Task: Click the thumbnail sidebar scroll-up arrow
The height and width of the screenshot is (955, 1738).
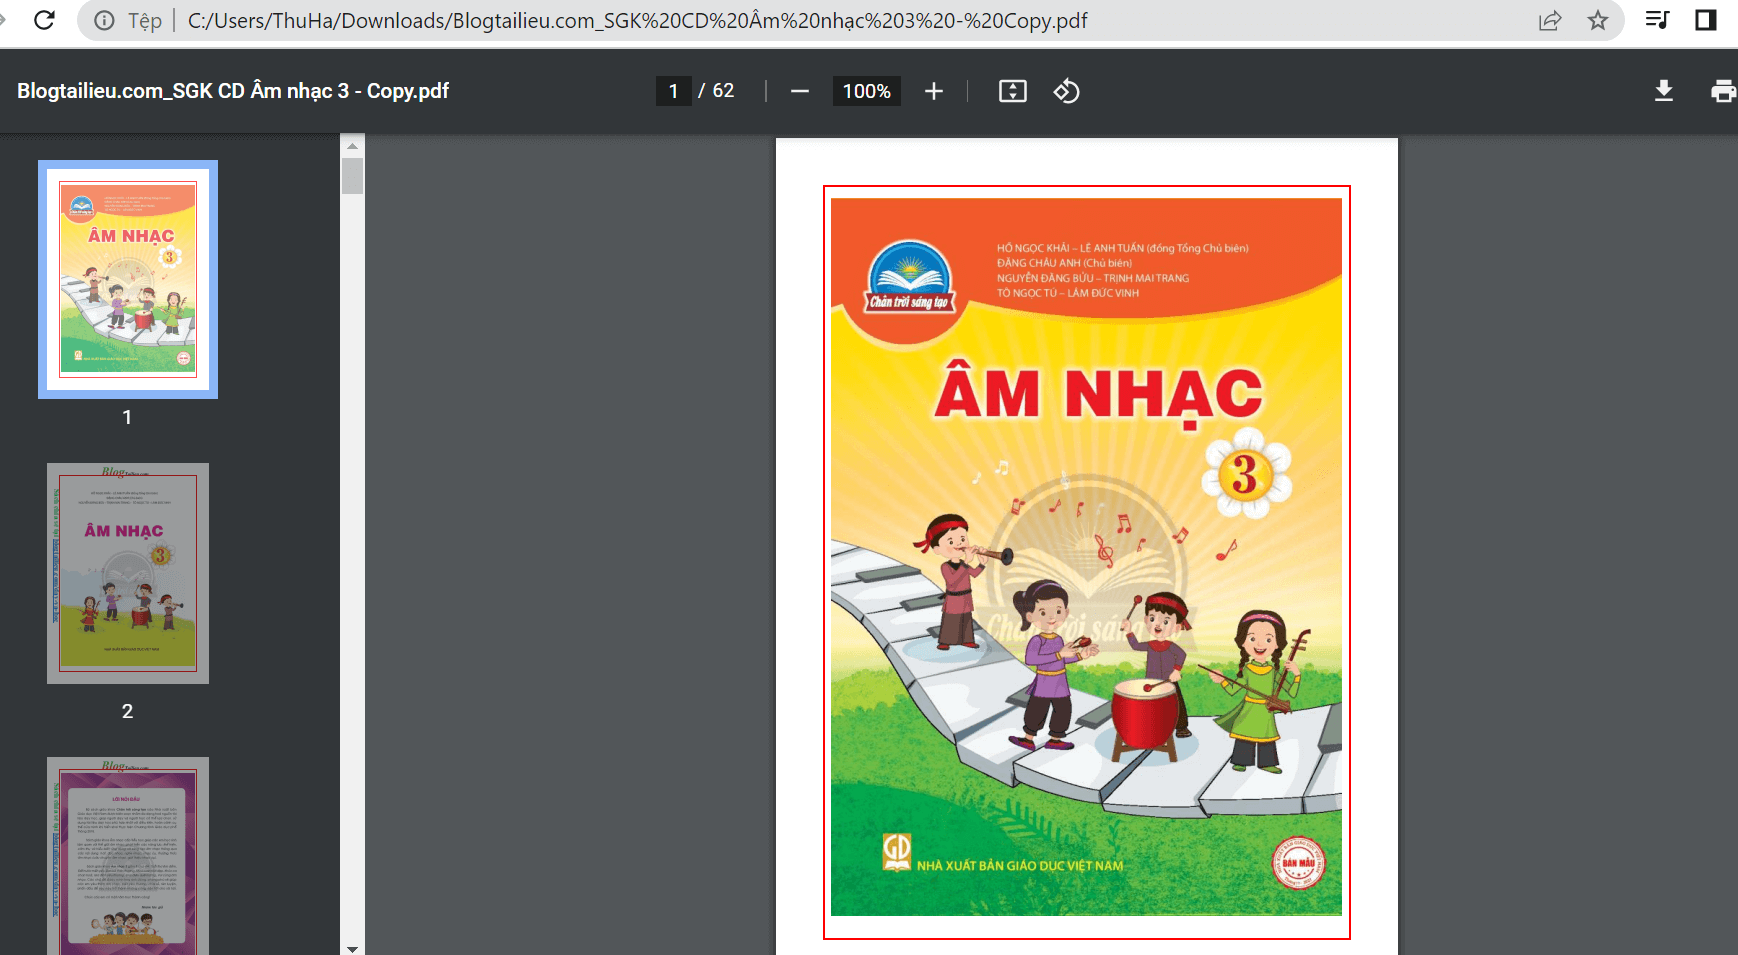Action: click(x=352, y=146)
